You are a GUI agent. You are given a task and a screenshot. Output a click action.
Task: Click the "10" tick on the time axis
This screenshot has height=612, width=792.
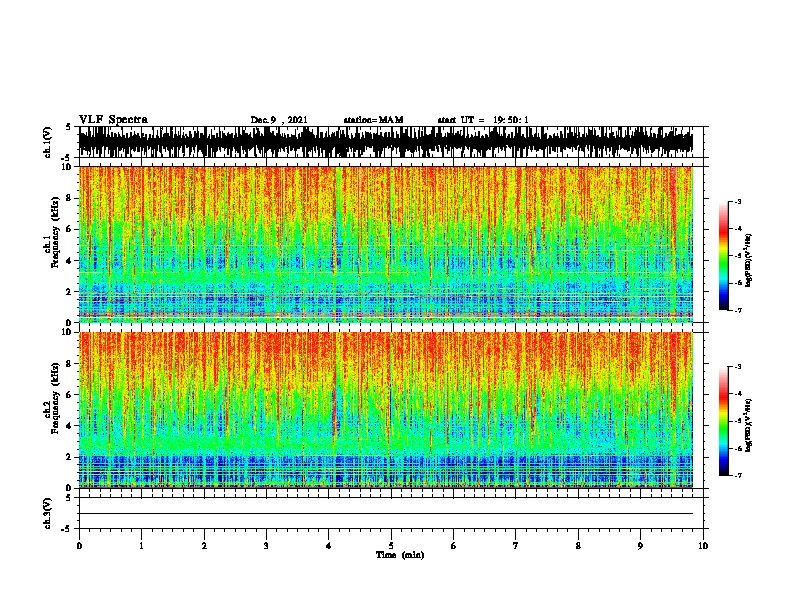click(x=703, y=545)
